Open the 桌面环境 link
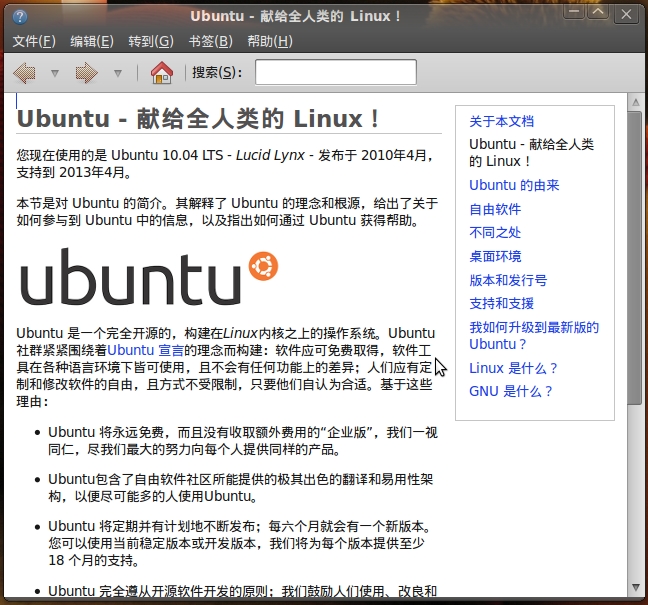Screen dimensions: 648x605 495,256
